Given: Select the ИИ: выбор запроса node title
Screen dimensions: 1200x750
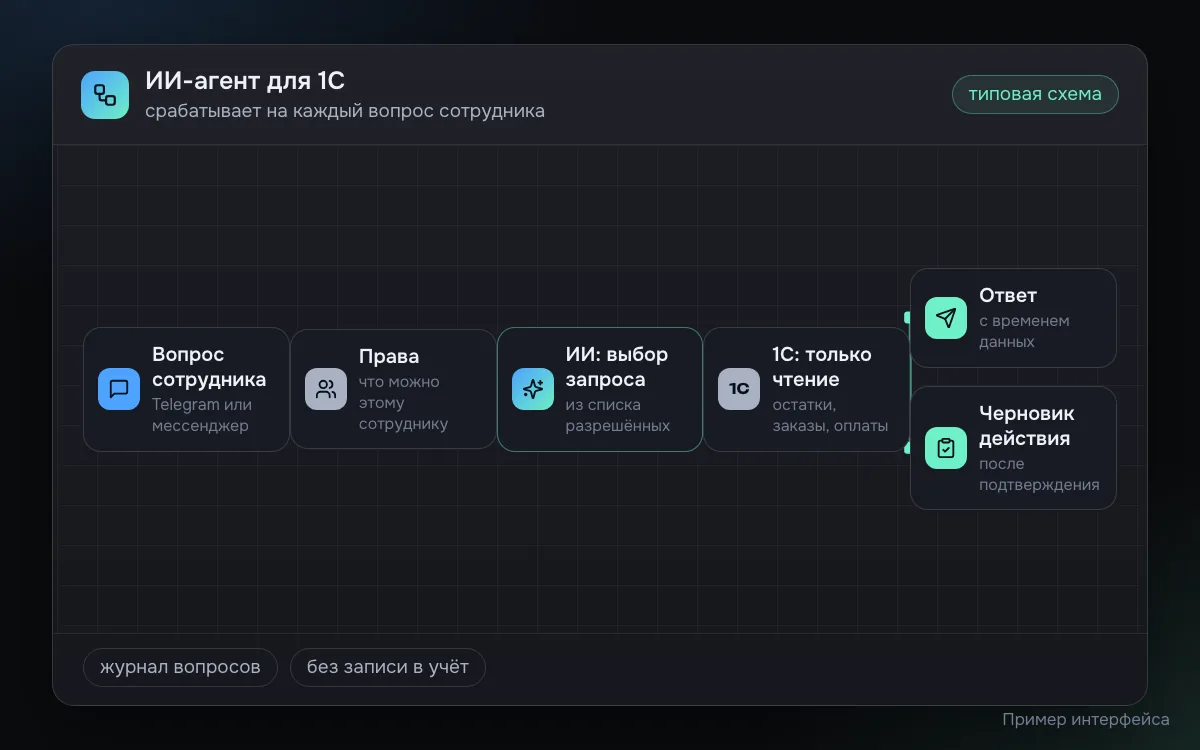Looking at the screenshot, I should point(617,367).
